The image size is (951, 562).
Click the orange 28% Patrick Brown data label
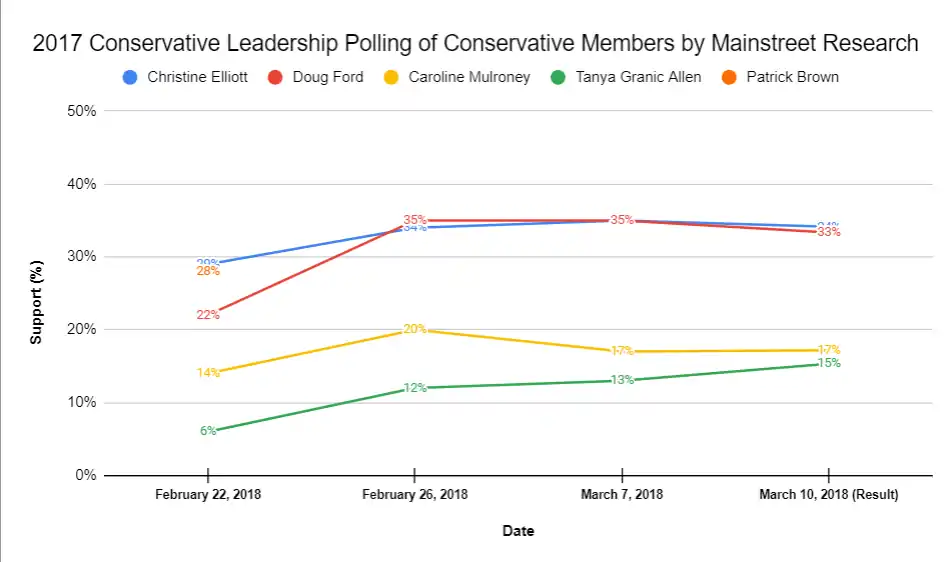coord(208,271)
